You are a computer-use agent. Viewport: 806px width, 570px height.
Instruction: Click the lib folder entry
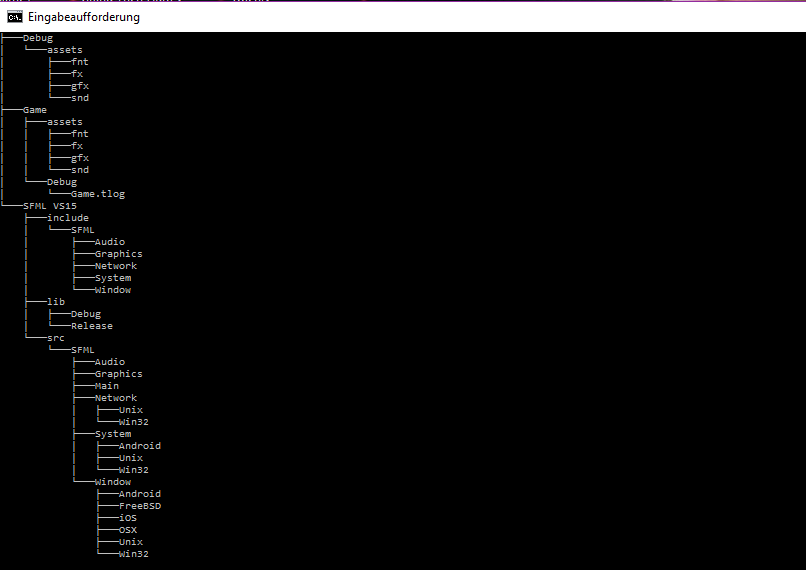click(x=56, y=302)
